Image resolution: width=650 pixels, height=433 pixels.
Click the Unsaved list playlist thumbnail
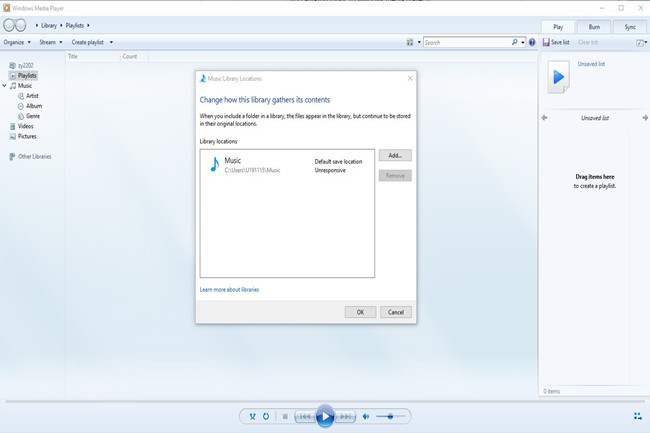(x=559, y=77)
